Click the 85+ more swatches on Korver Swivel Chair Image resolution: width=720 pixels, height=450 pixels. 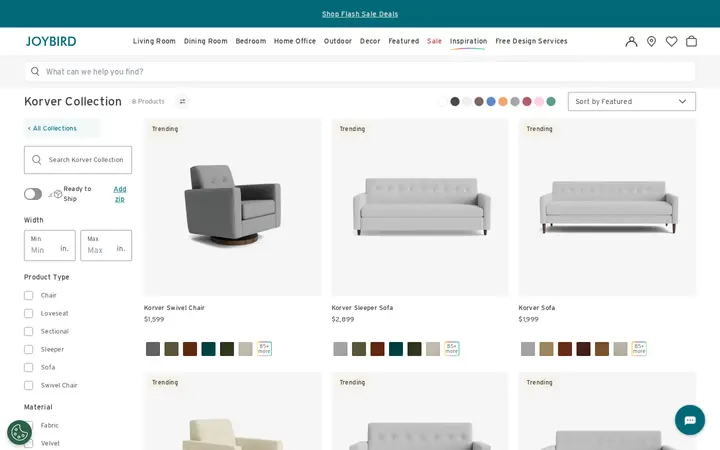coord(264,349)
